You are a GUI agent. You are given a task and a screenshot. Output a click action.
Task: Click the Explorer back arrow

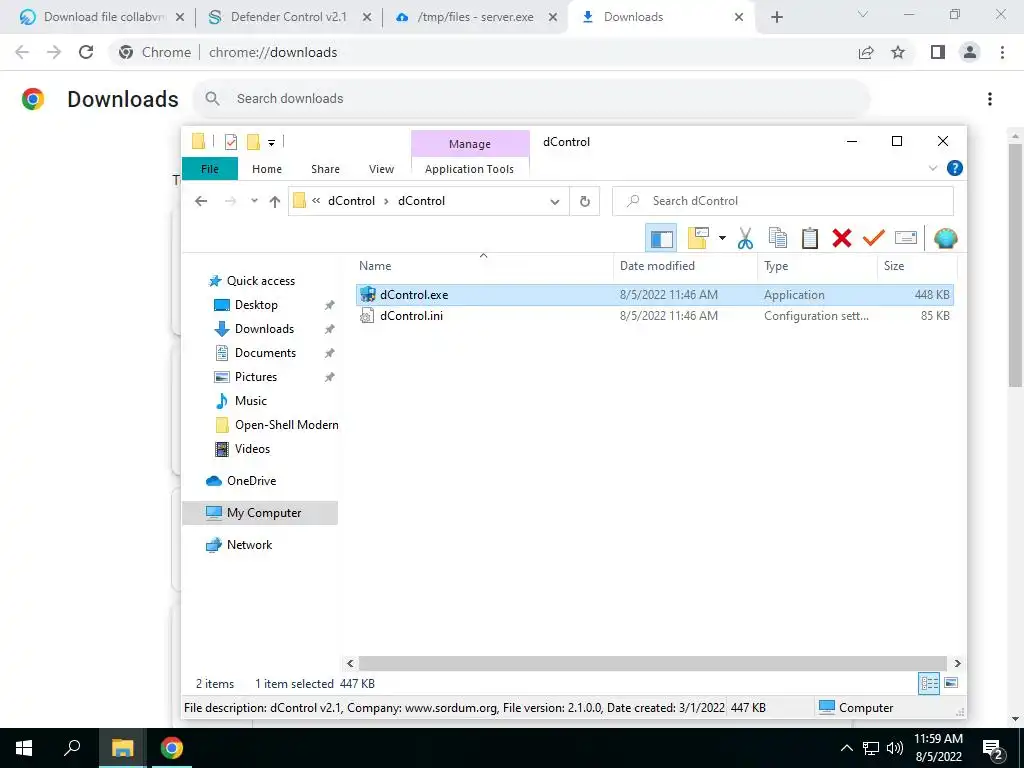point(201,201)
